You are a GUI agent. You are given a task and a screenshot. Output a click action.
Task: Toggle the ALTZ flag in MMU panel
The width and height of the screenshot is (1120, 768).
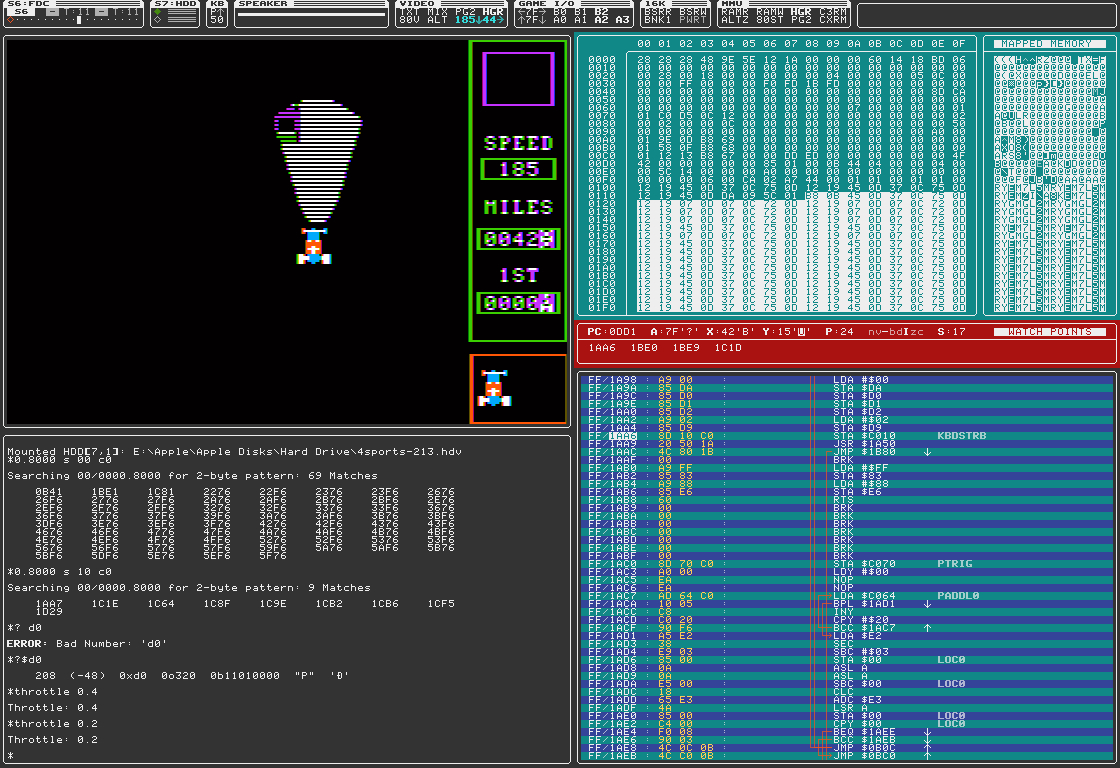pyautogui.click(x=734, y=19)
